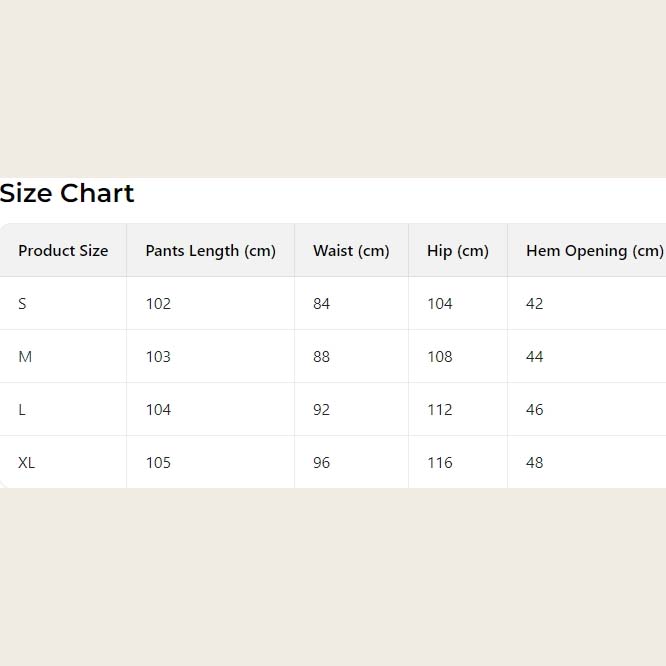Select waist value 92 in L row
The height and width of the screenshot is (666, 666).
(321, 410)
